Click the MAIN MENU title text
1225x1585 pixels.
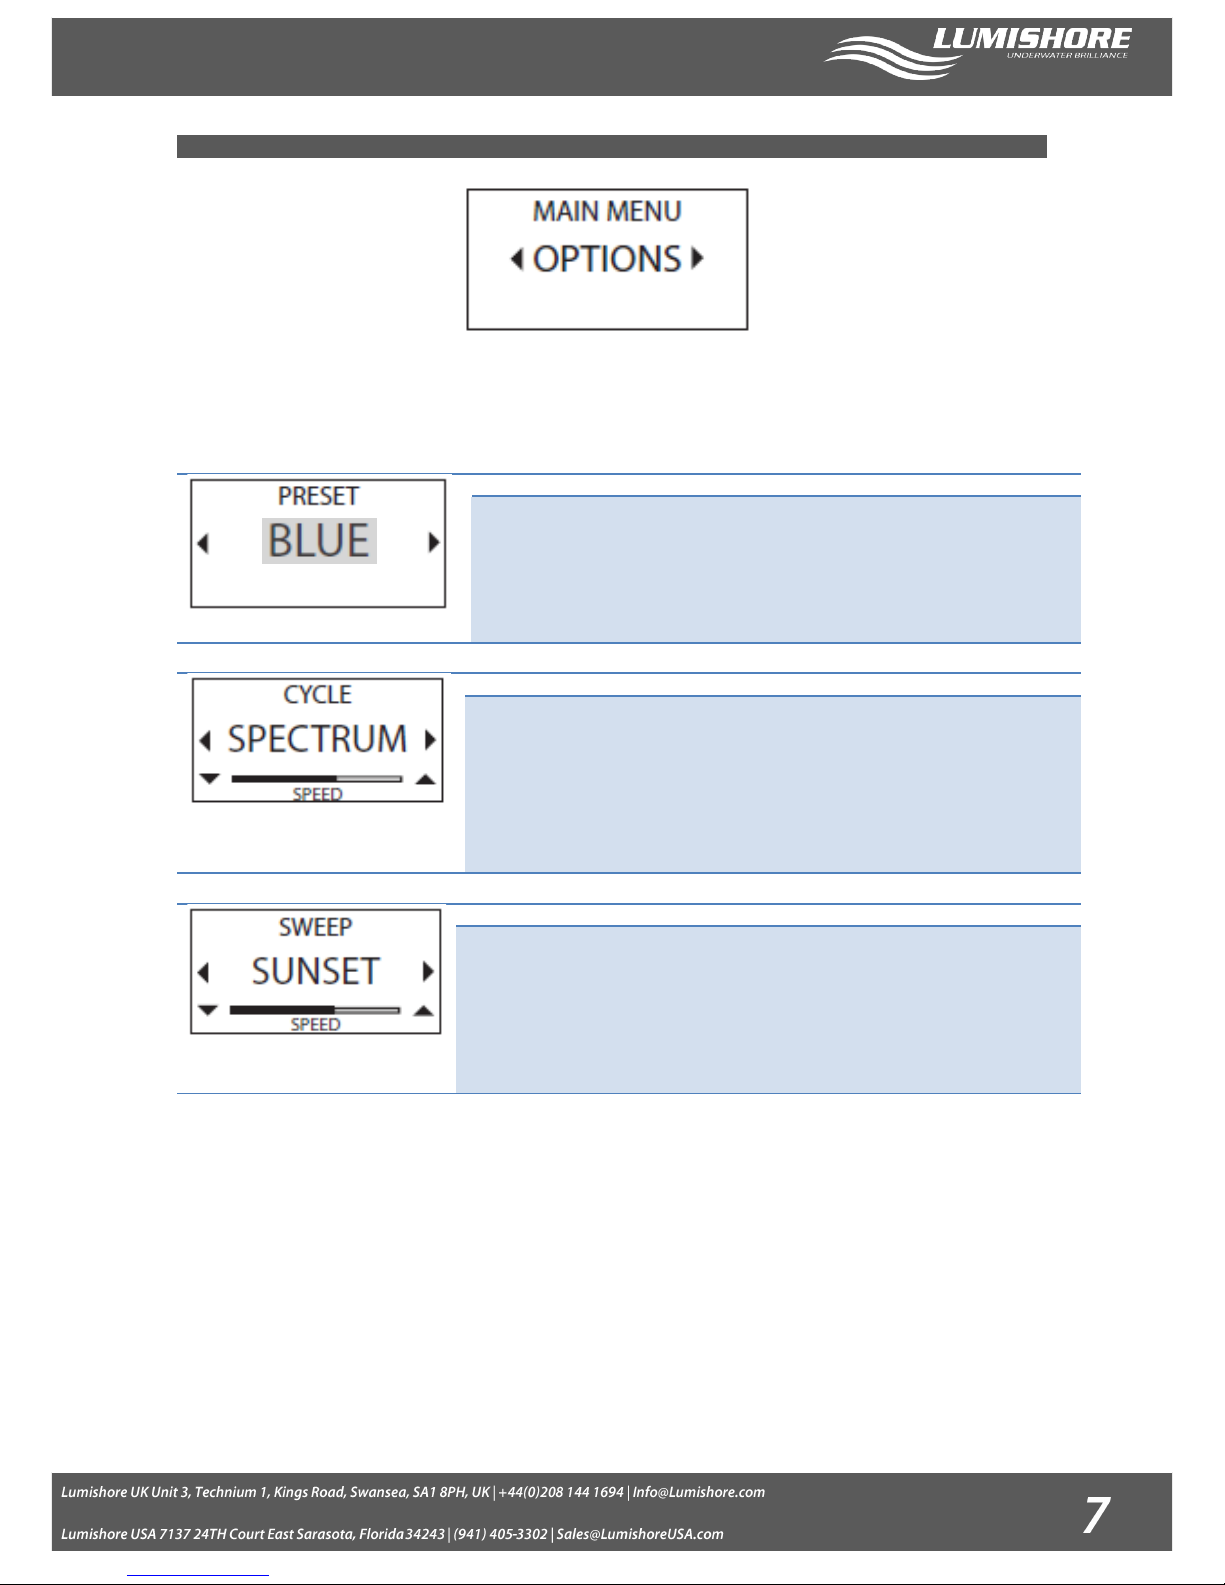pyautogui.click(x=607, y=212)
